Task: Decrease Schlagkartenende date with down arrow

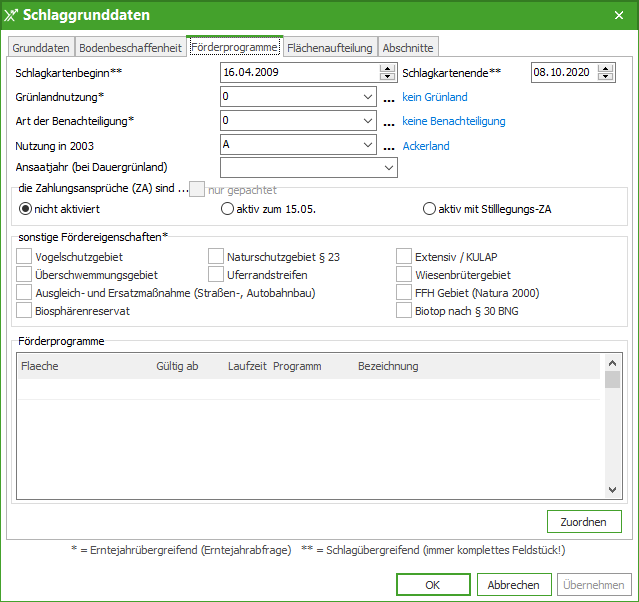Action: pos(605,76)
